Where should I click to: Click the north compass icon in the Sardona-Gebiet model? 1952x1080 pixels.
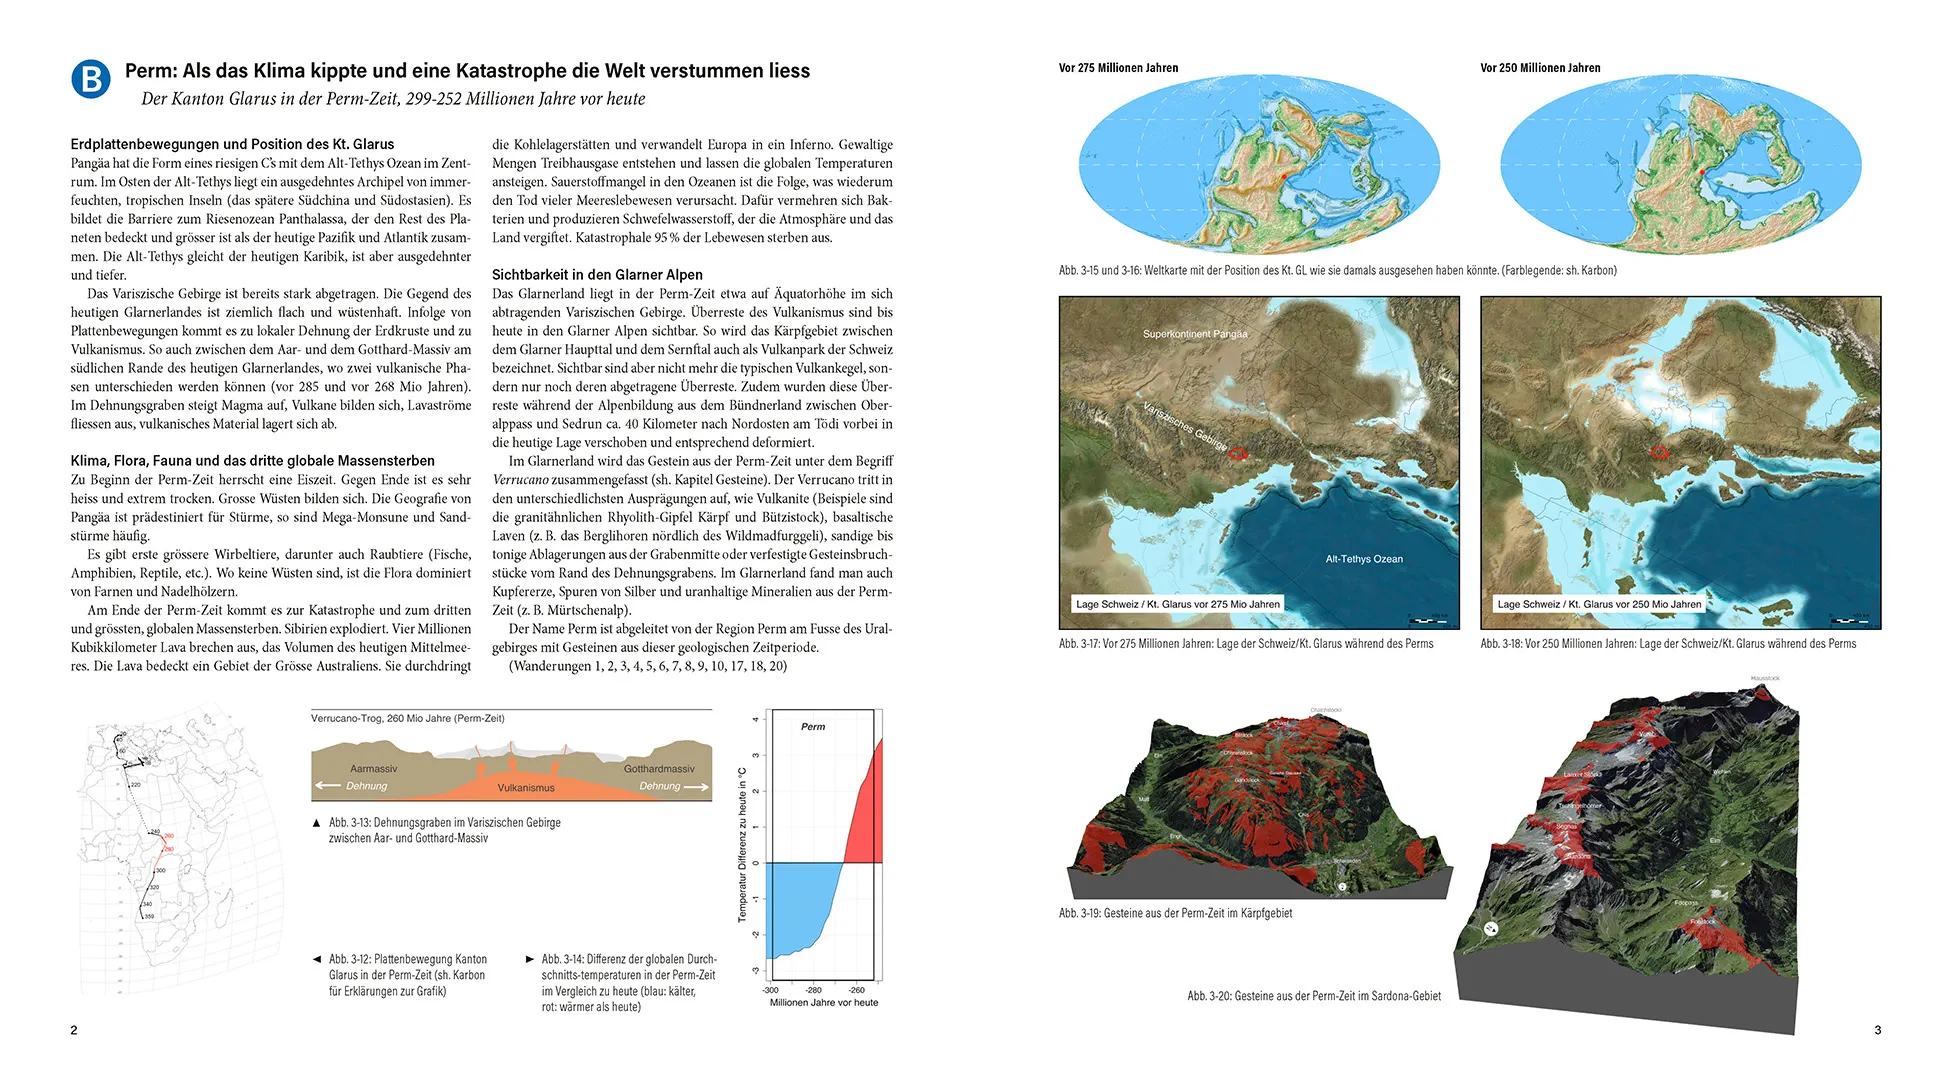pyautogui.click(x=1491, y=929)
